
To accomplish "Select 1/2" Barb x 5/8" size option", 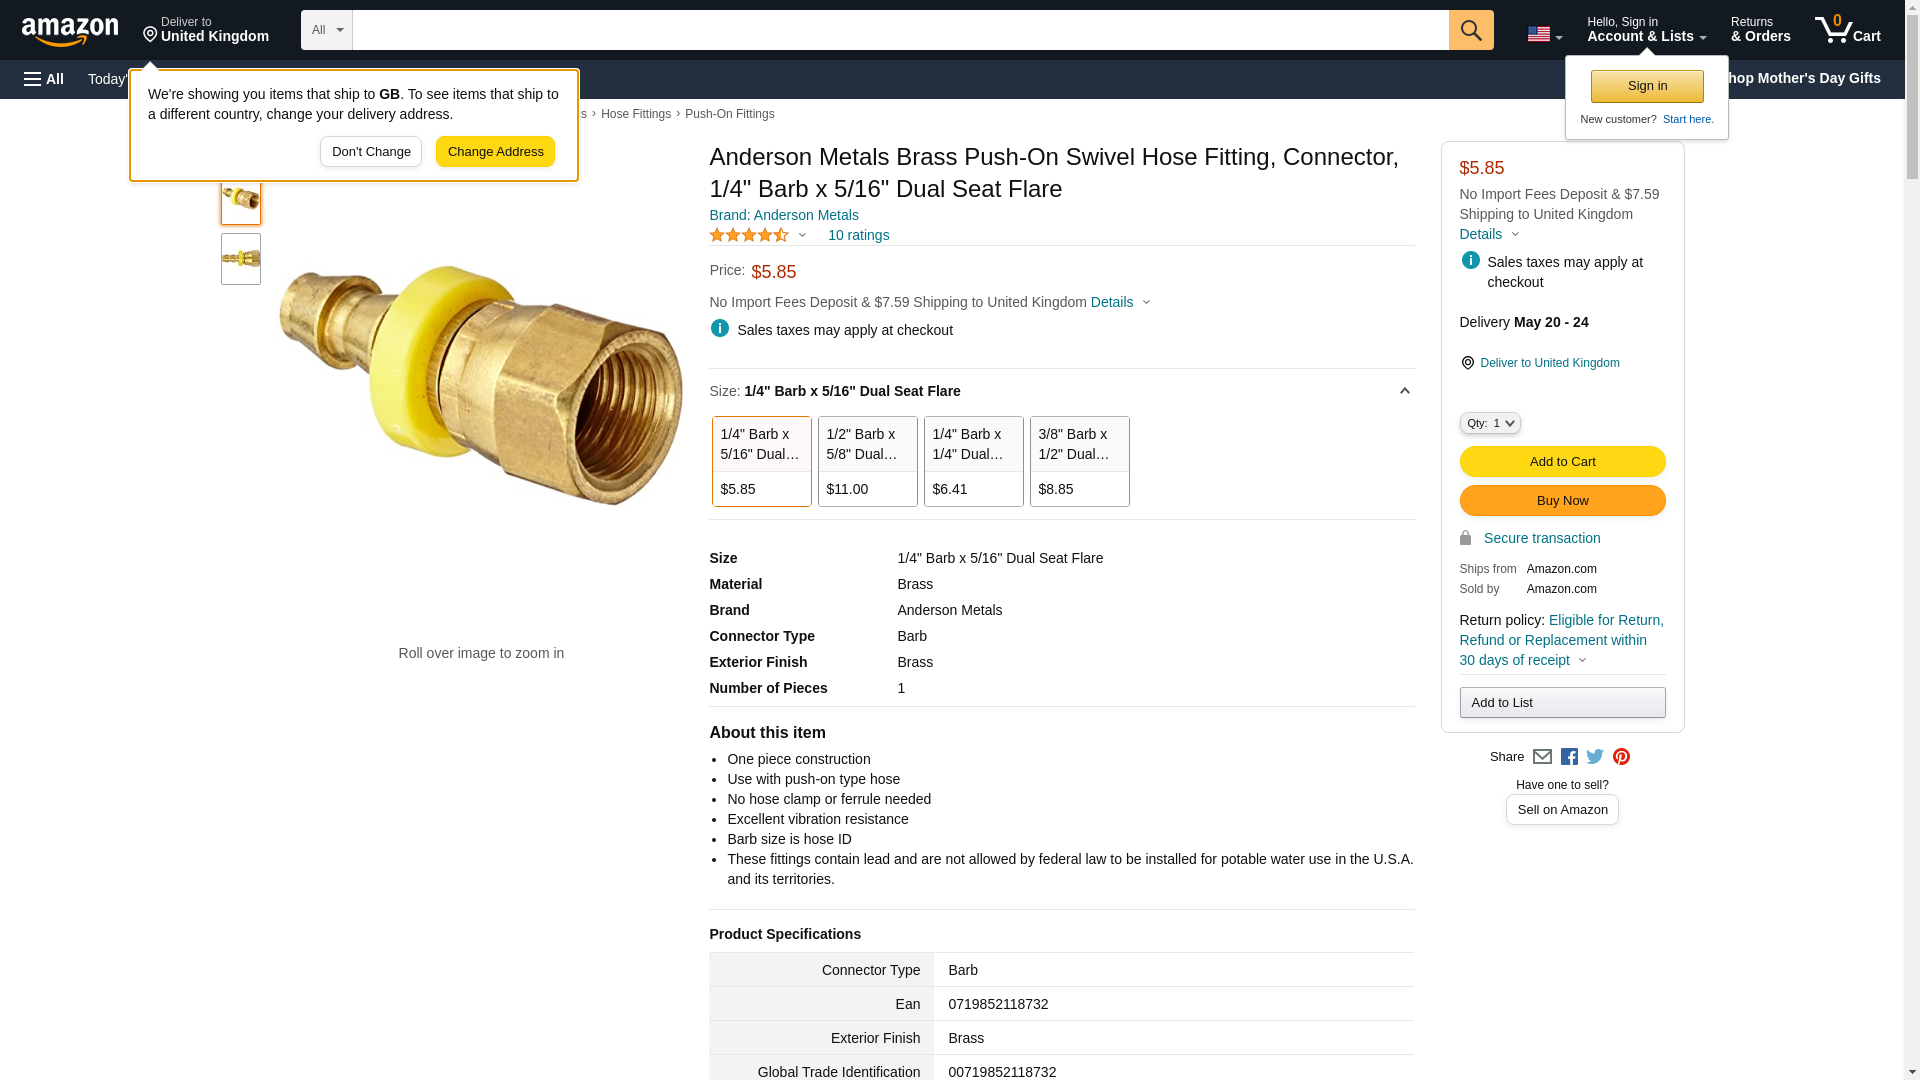I will tap(867, 461).
